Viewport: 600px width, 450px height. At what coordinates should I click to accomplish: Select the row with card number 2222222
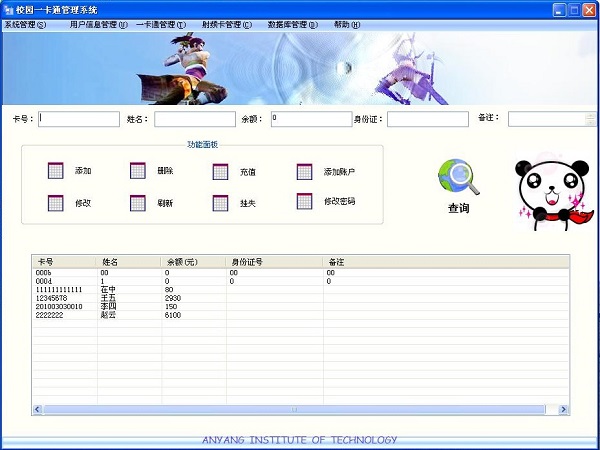point(301,315)
